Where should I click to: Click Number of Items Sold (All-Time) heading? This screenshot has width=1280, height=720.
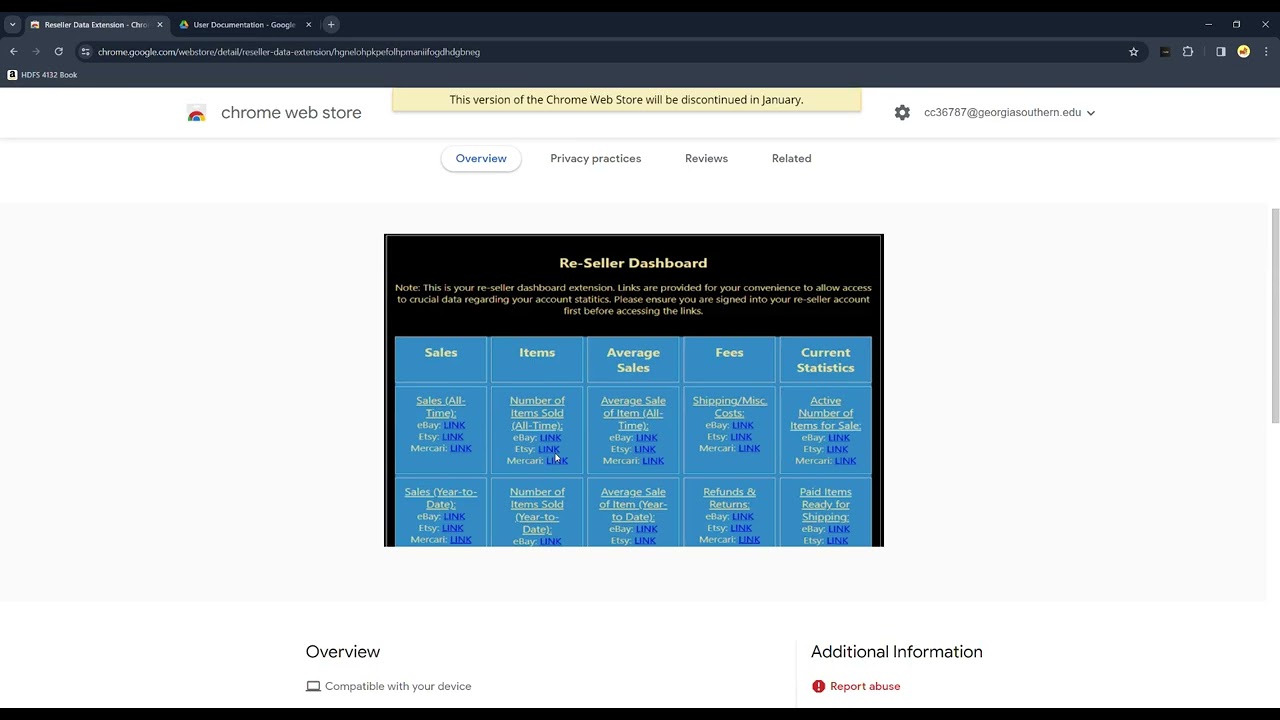[x=537, y=413]
